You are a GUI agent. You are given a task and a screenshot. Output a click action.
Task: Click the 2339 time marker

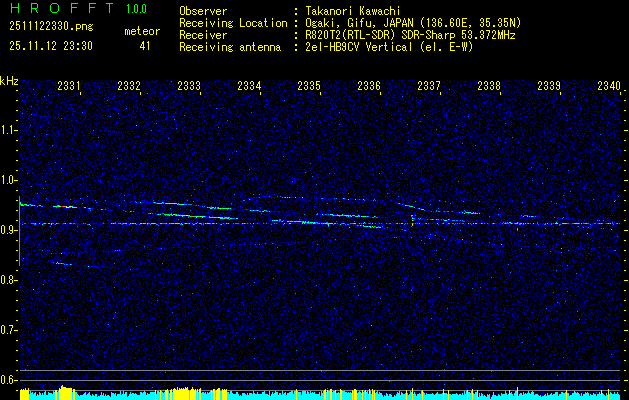click(549, 86)
